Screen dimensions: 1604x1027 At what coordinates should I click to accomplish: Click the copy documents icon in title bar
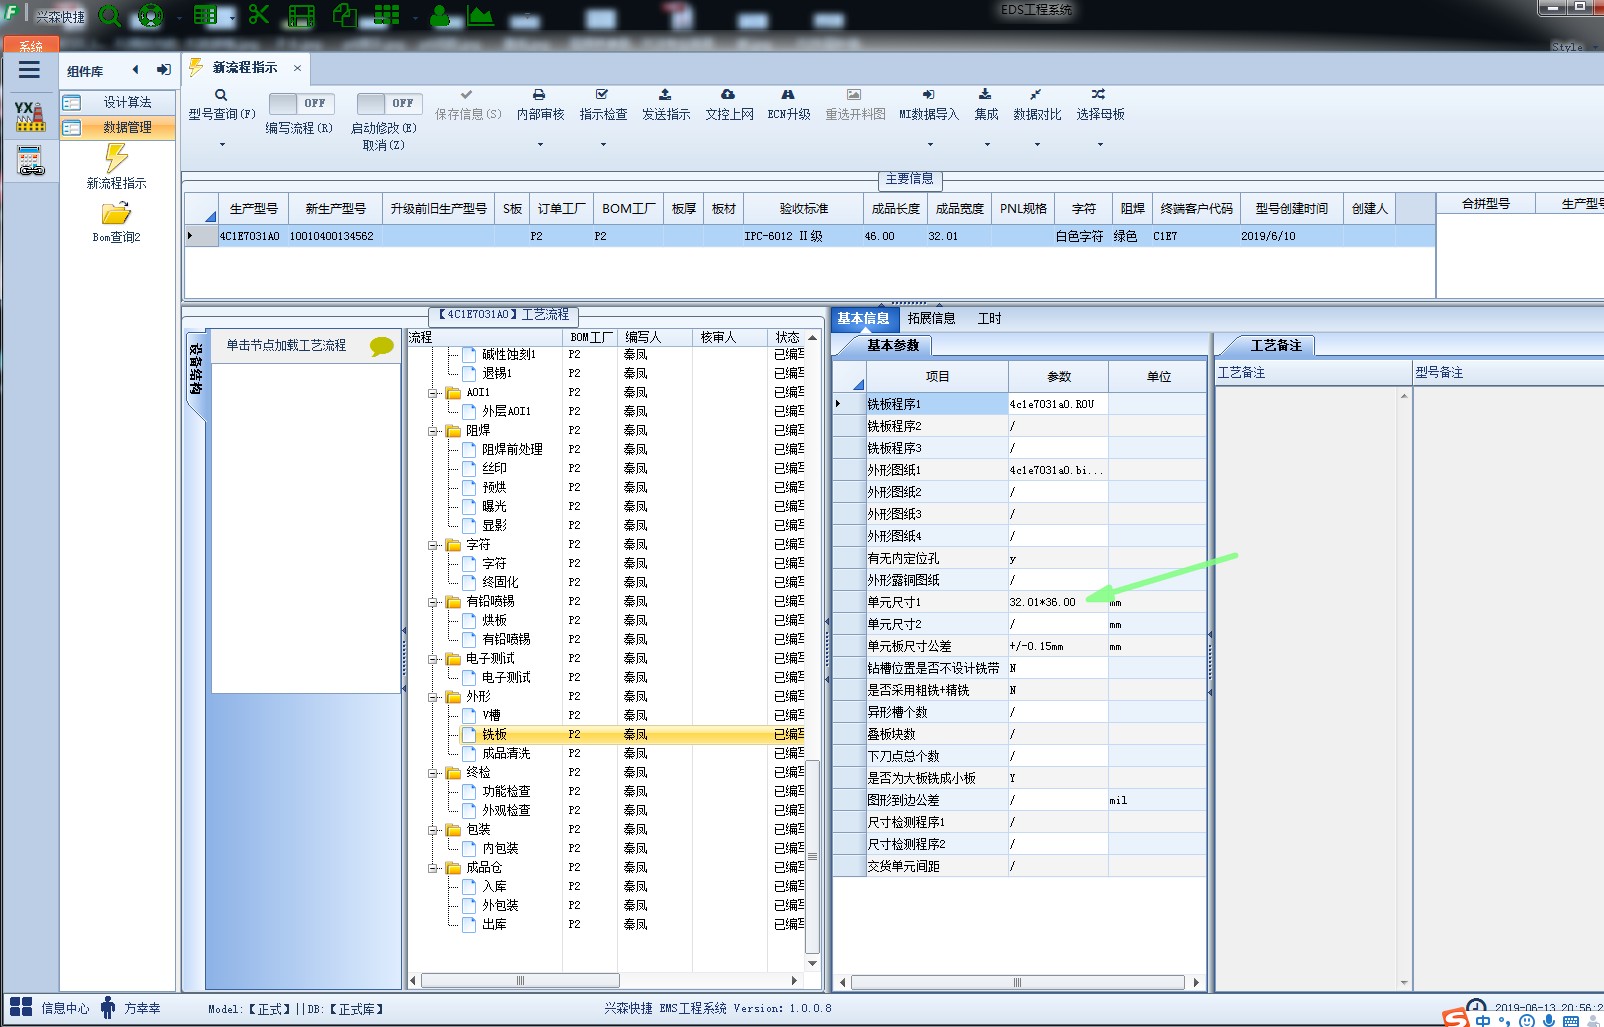(345, 15)
